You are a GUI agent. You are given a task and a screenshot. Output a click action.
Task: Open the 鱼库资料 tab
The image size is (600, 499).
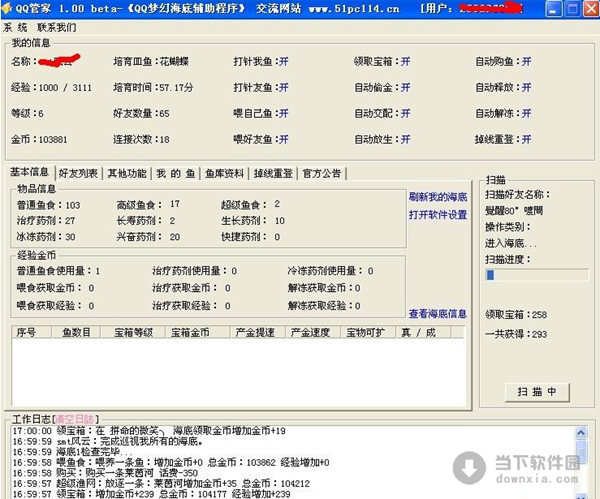tap(225, 174)
